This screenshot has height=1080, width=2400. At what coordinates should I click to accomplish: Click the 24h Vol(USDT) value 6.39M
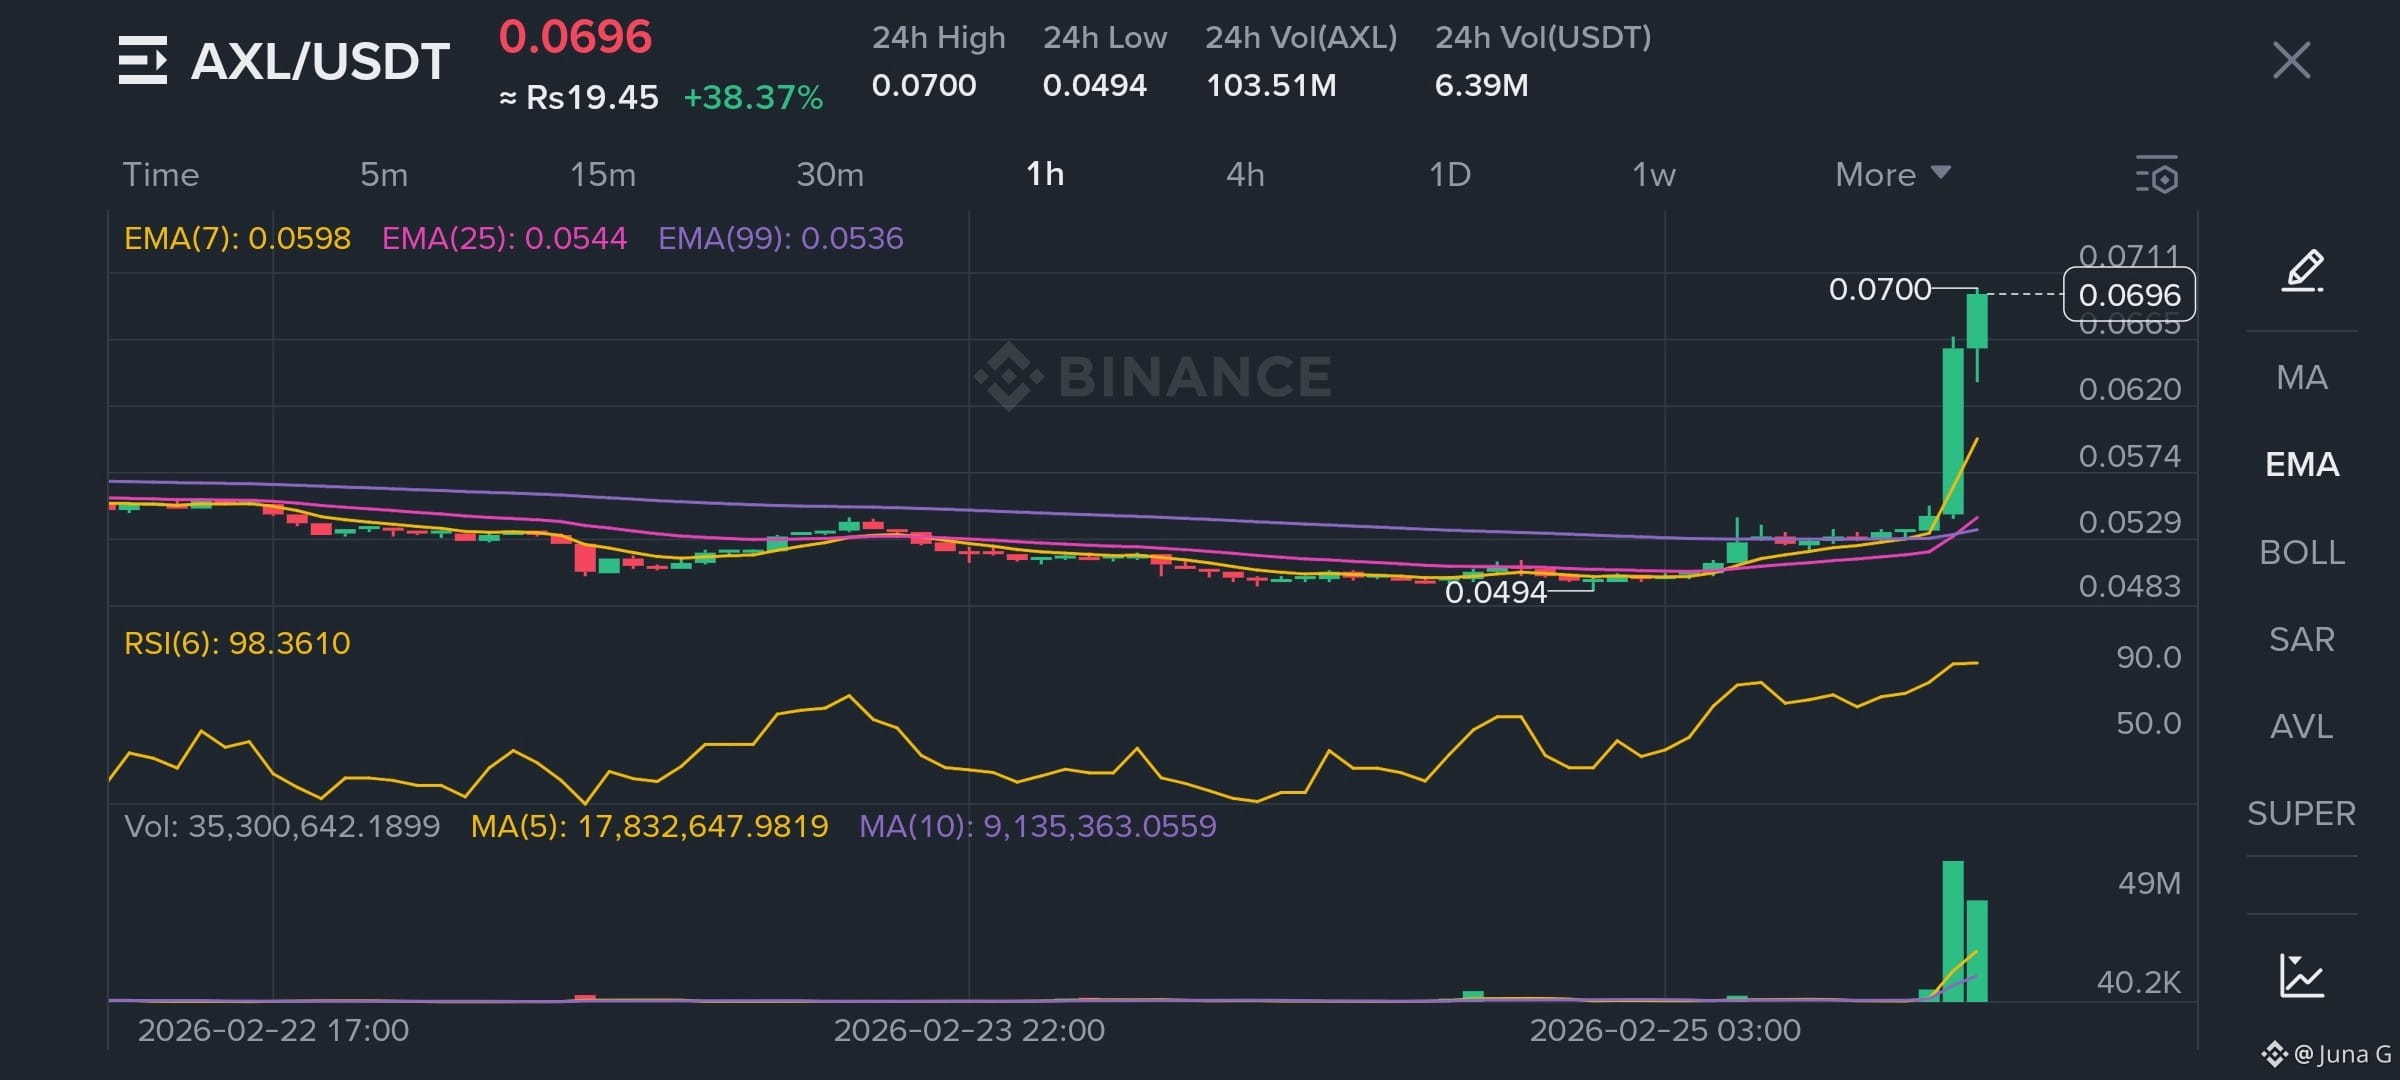click(x=1481, y=86)
